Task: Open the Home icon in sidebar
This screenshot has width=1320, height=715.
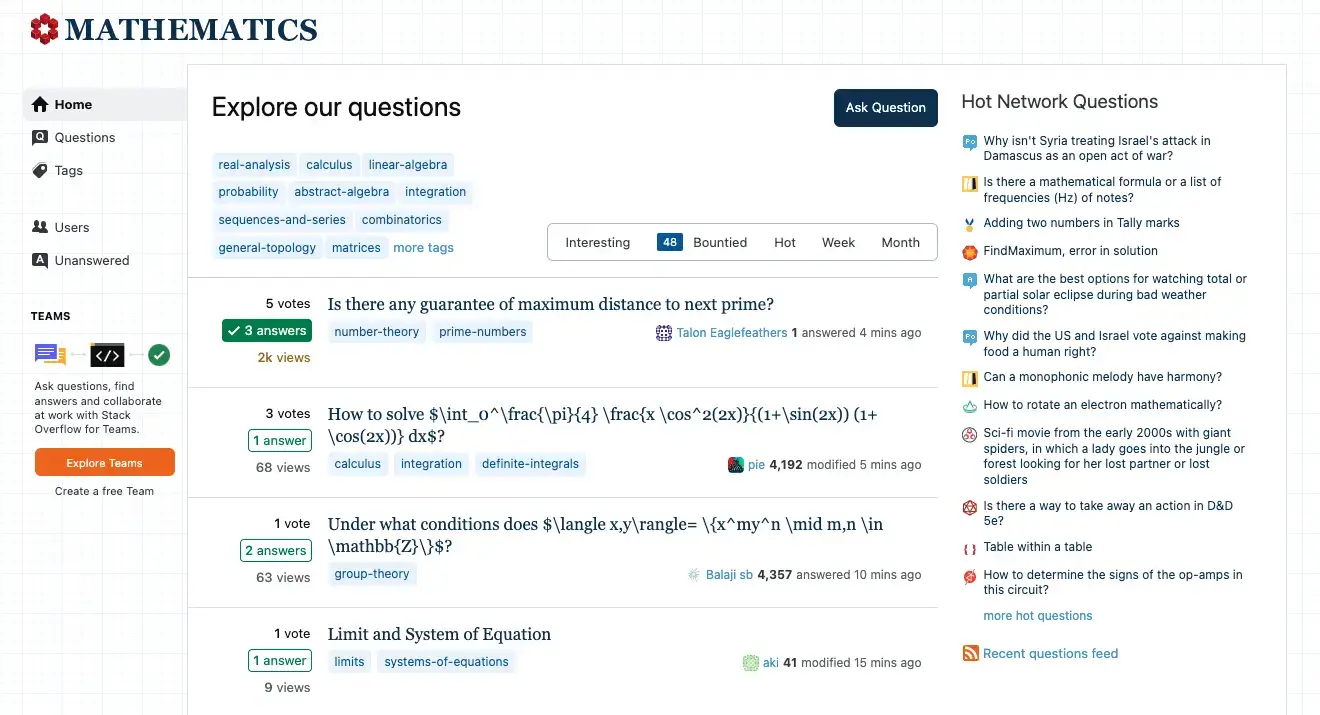Action: tap(40, 104)
